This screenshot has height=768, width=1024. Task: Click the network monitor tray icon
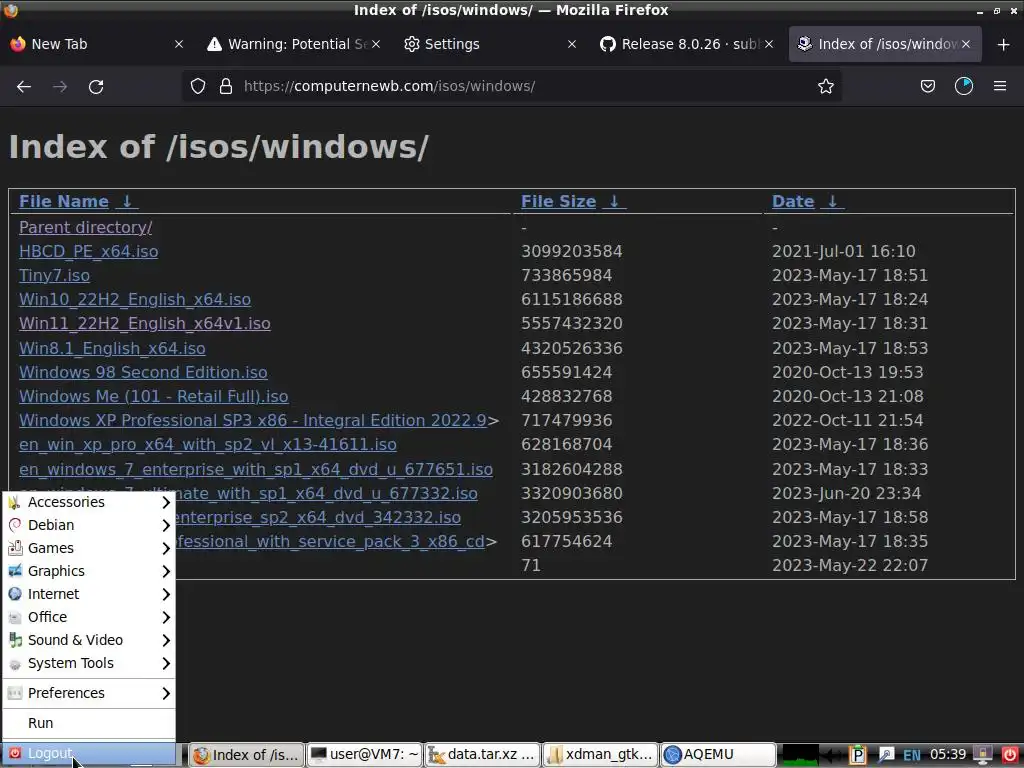point(983,755)
